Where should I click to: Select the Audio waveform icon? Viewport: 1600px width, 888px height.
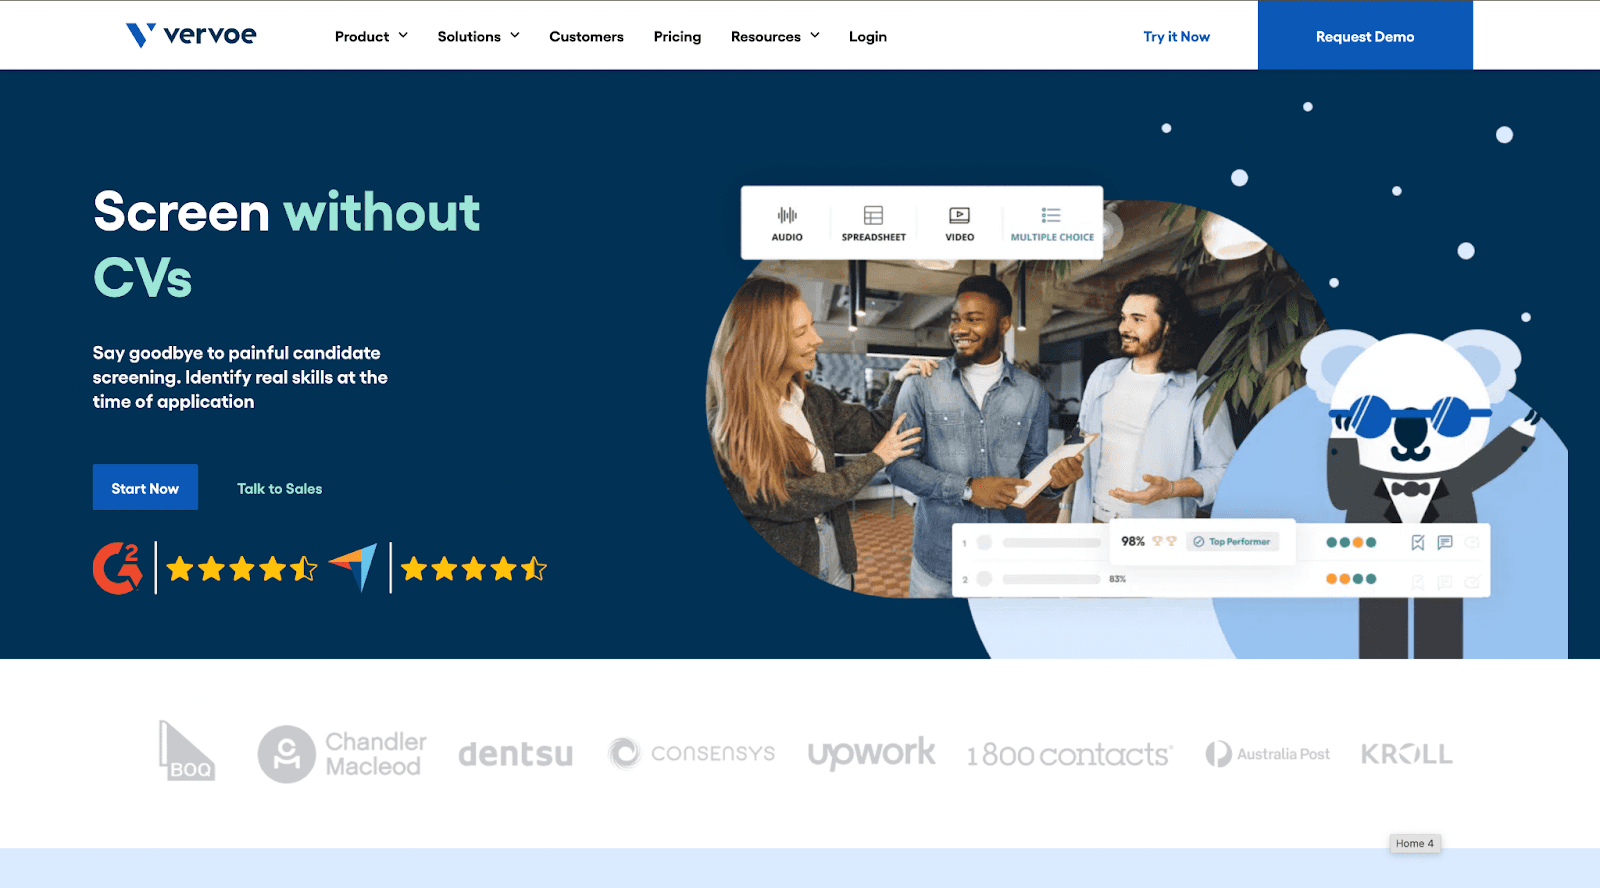787,216
